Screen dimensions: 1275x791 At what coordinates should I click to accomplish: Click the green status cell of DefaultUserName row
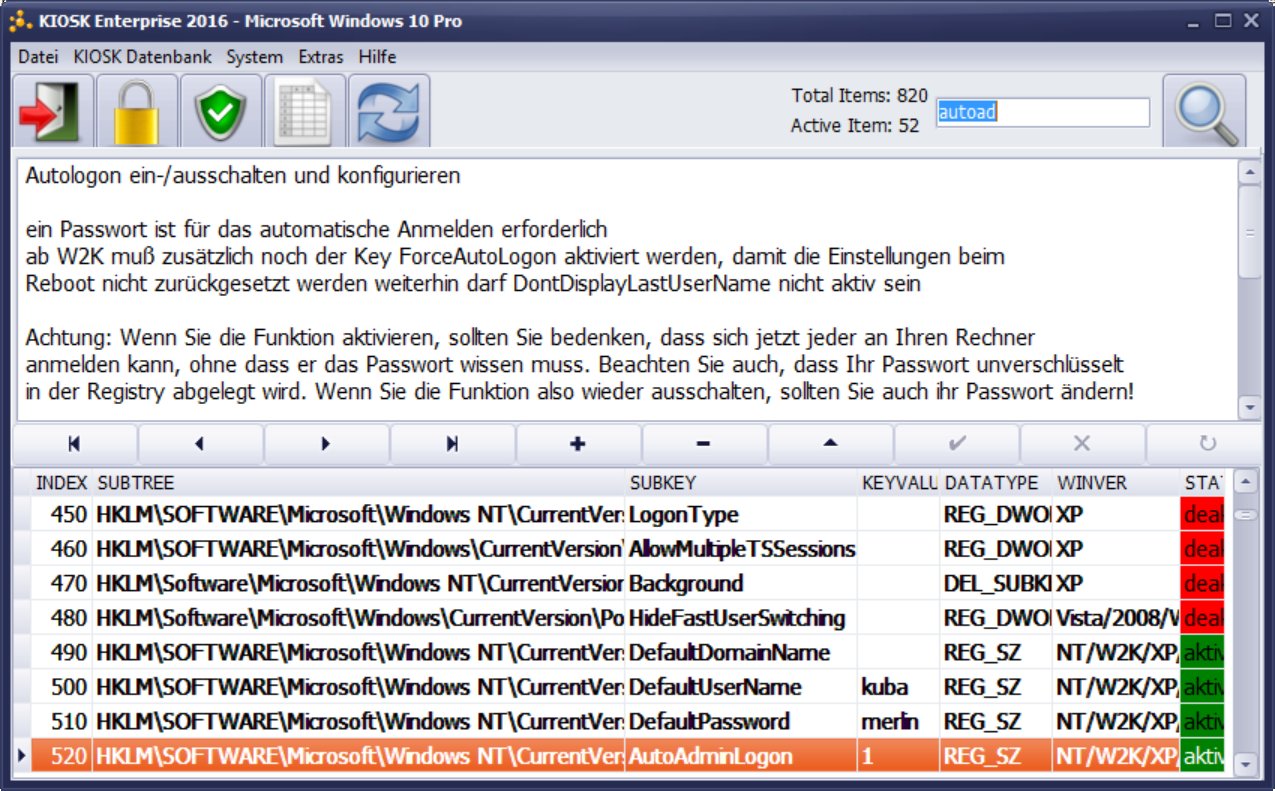click(x=1202, y=688)
